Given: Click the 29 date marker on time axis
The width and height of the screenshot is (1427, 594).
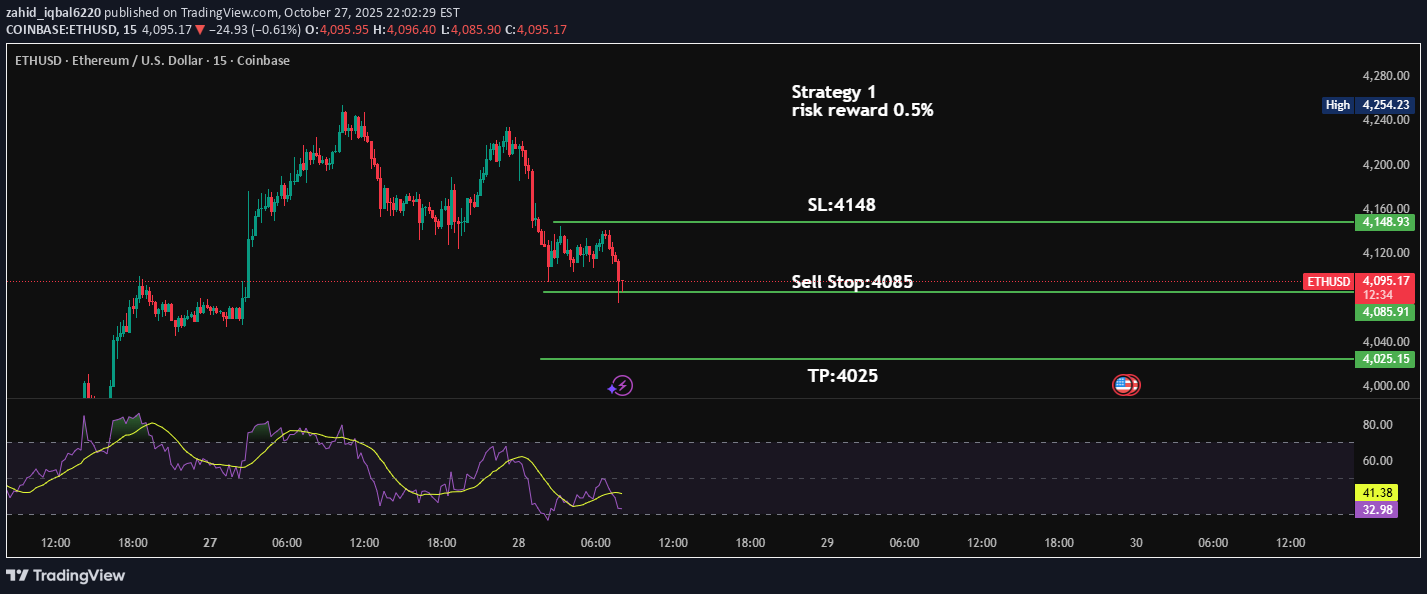Looking at the screenshot, I should (x=827, y=543).
